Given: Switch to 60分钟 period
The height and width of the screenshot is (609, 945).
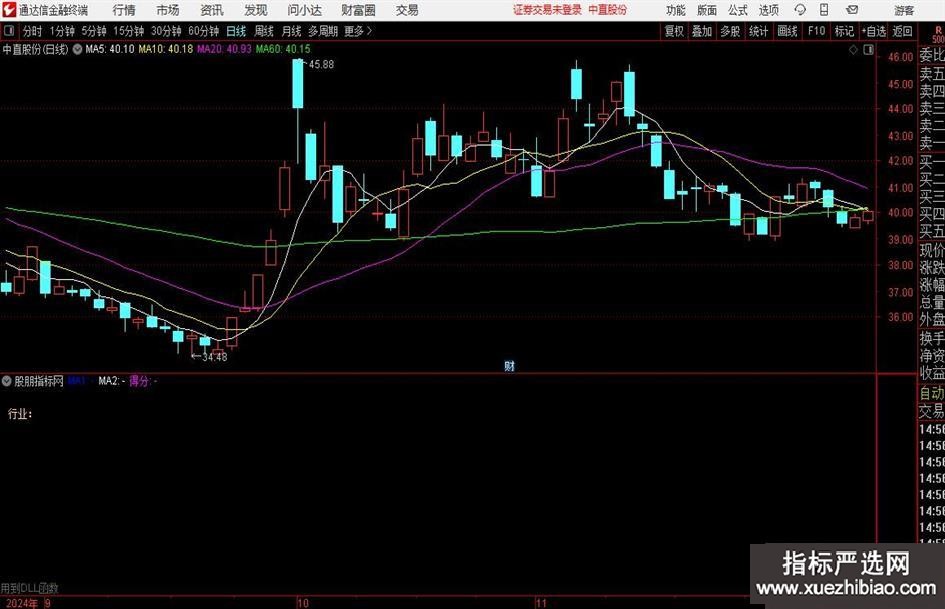Looking at the screenshot, I should click(x=203, y=31).
